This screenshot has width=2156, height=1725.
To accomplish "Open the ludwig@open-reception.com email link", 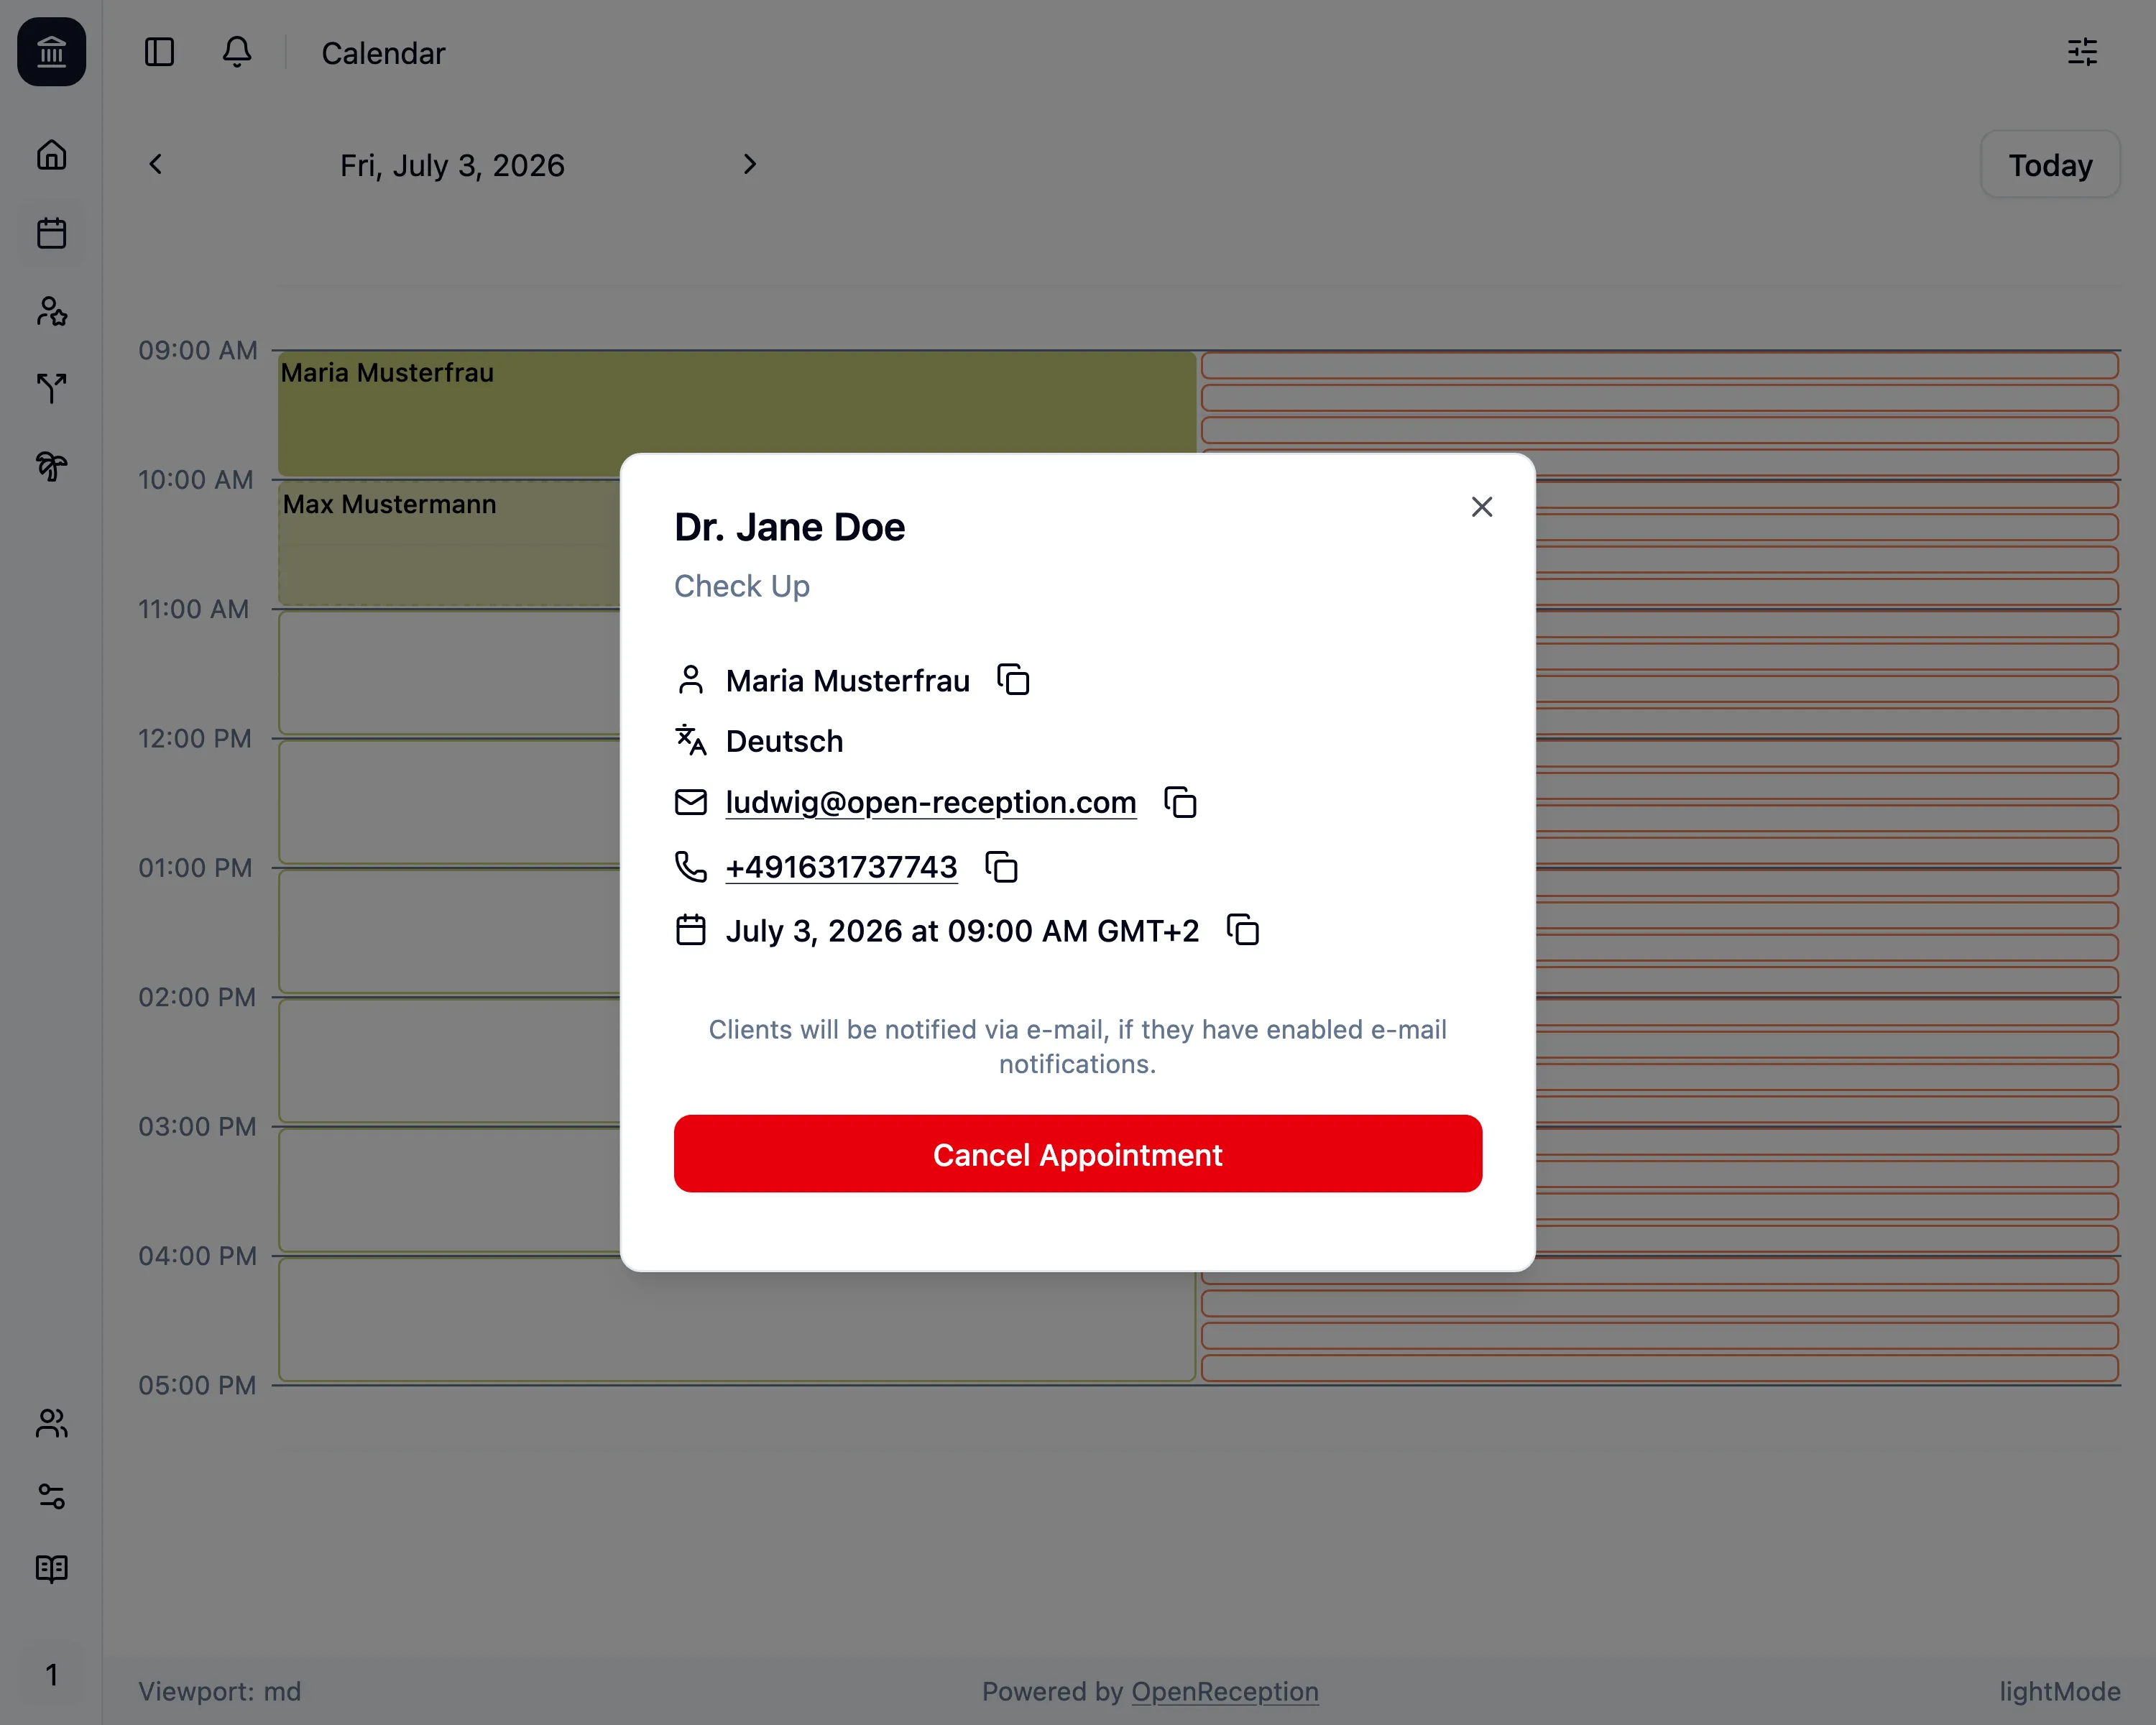I will (x=931, y=802).
